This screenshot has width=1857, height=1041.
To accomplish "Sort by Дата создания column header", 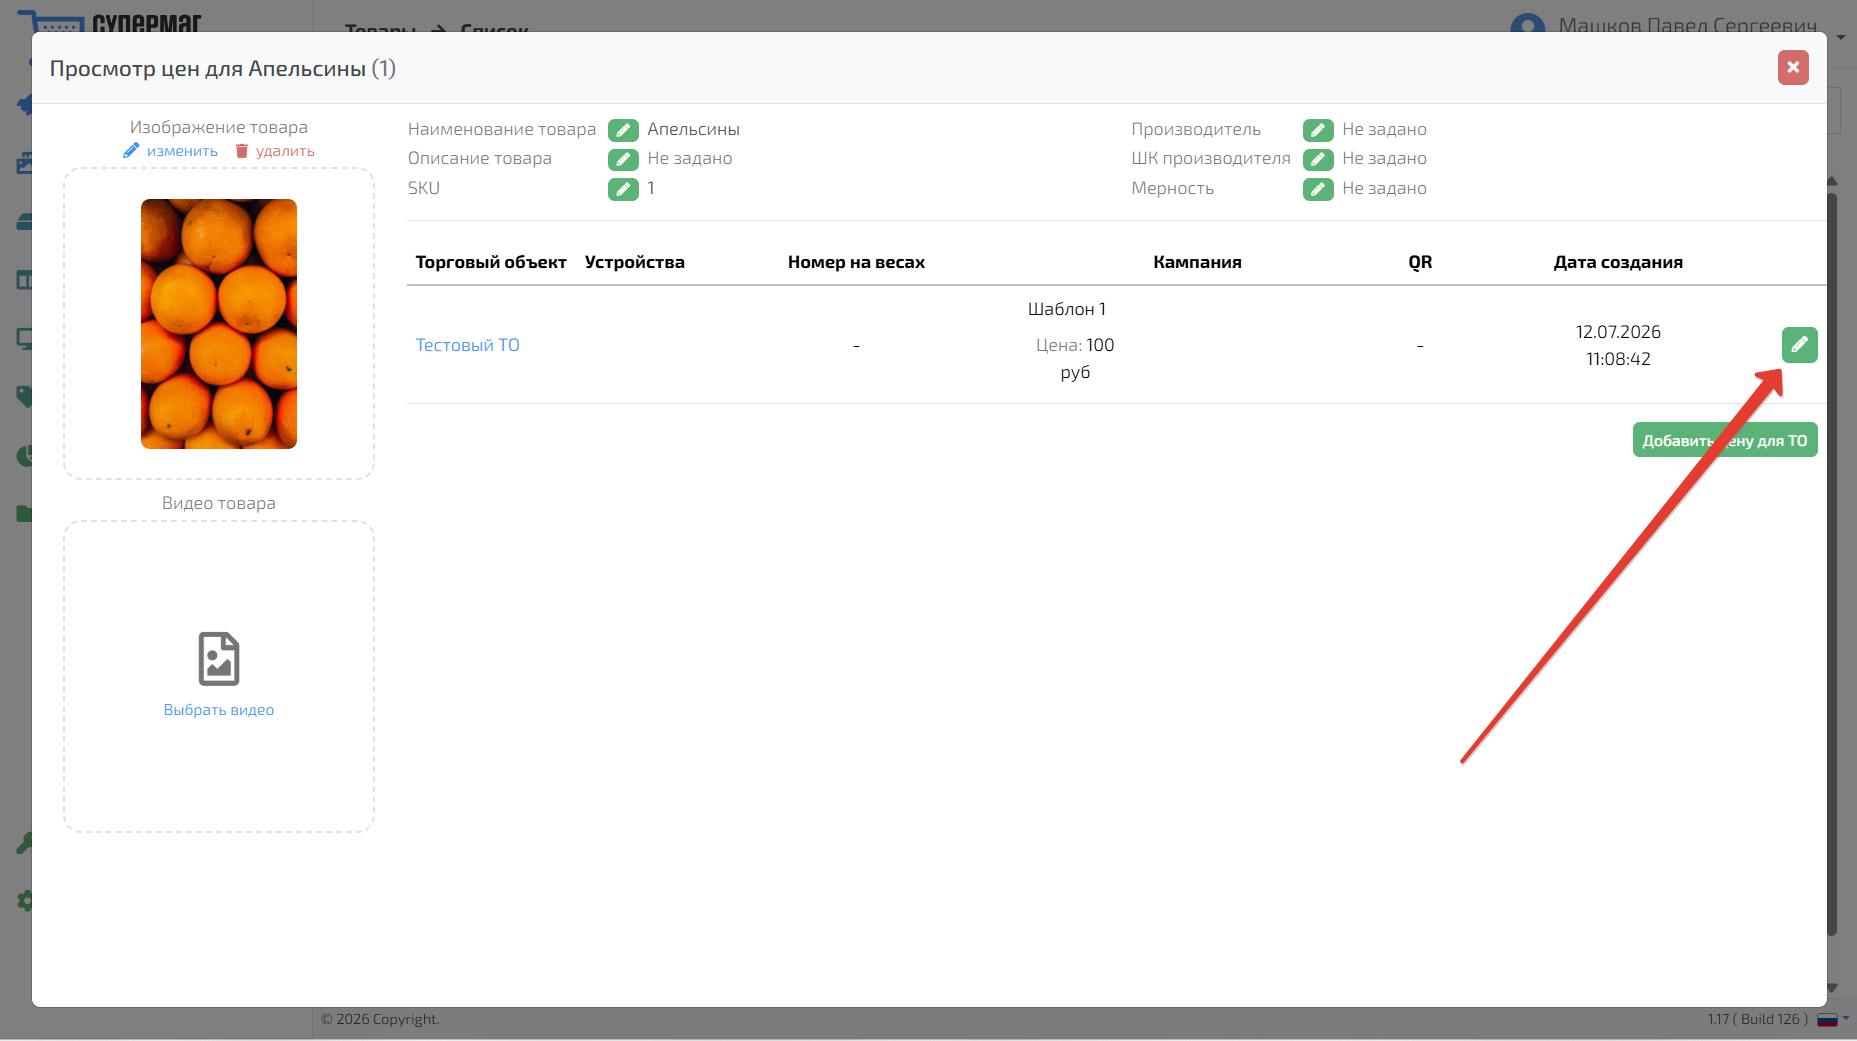I will 1618,262.
